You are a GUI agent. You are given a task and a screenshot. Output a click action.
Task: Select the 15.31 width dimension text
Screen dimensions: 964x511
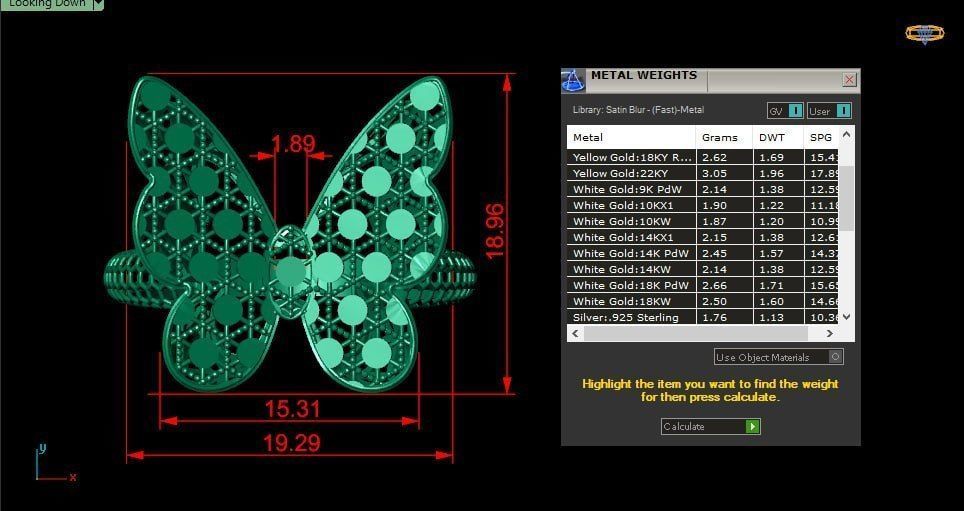(293, 408)
